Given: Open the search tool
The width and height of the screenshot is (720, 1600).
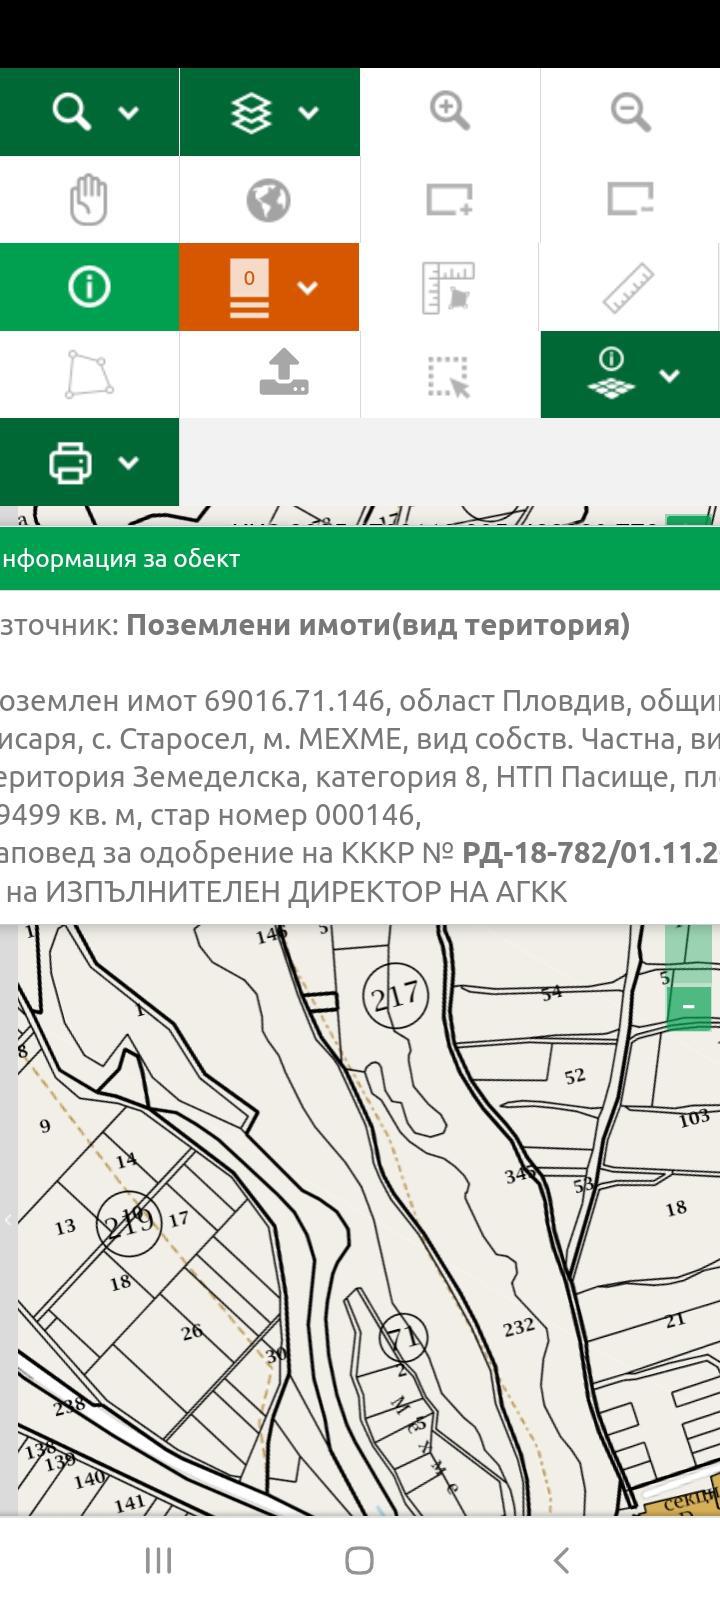Looking at the screenshot, I should point(71,112).
